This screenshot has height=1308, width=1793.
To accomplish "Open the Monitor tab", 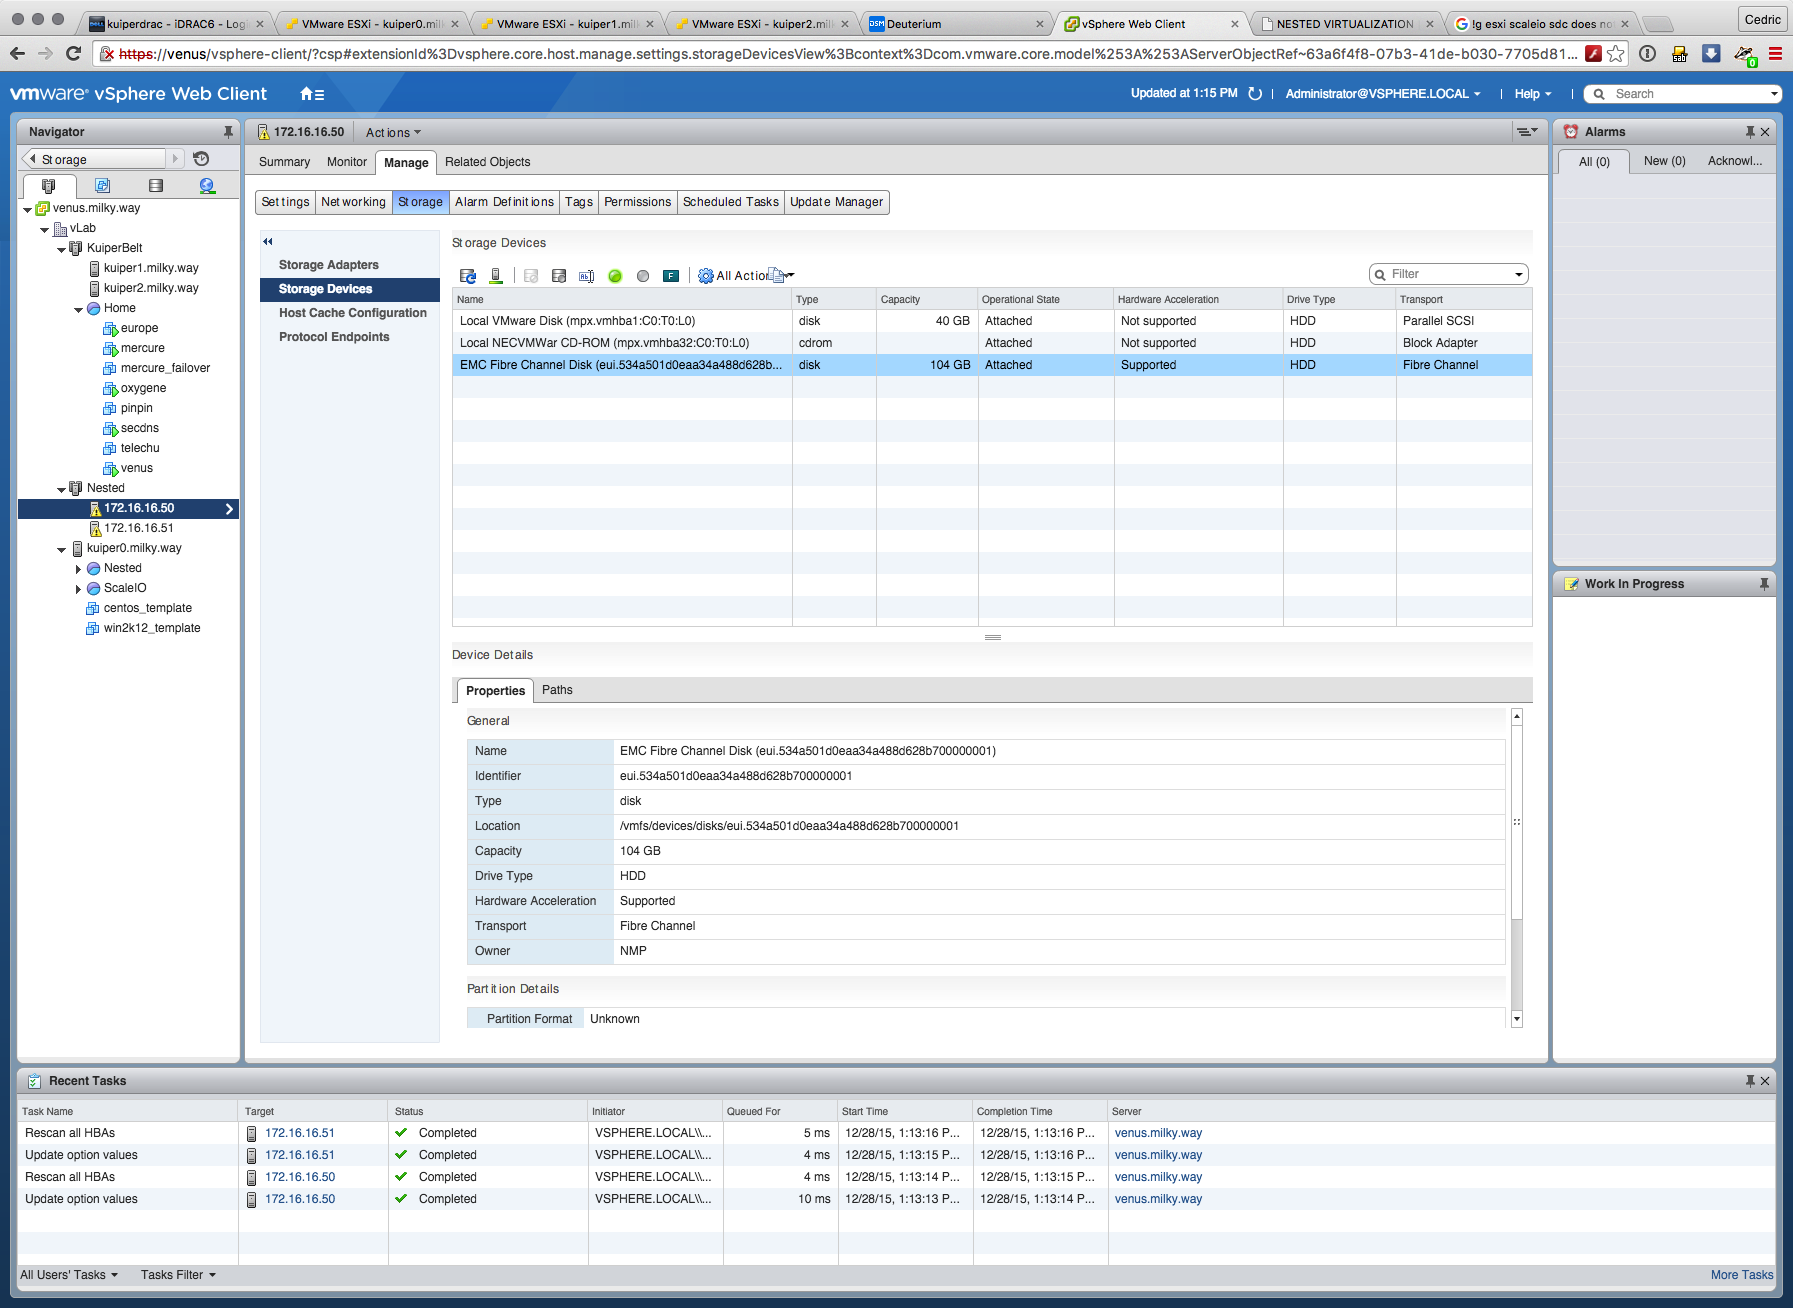I will pyautogui.click(x=346, y=162).
